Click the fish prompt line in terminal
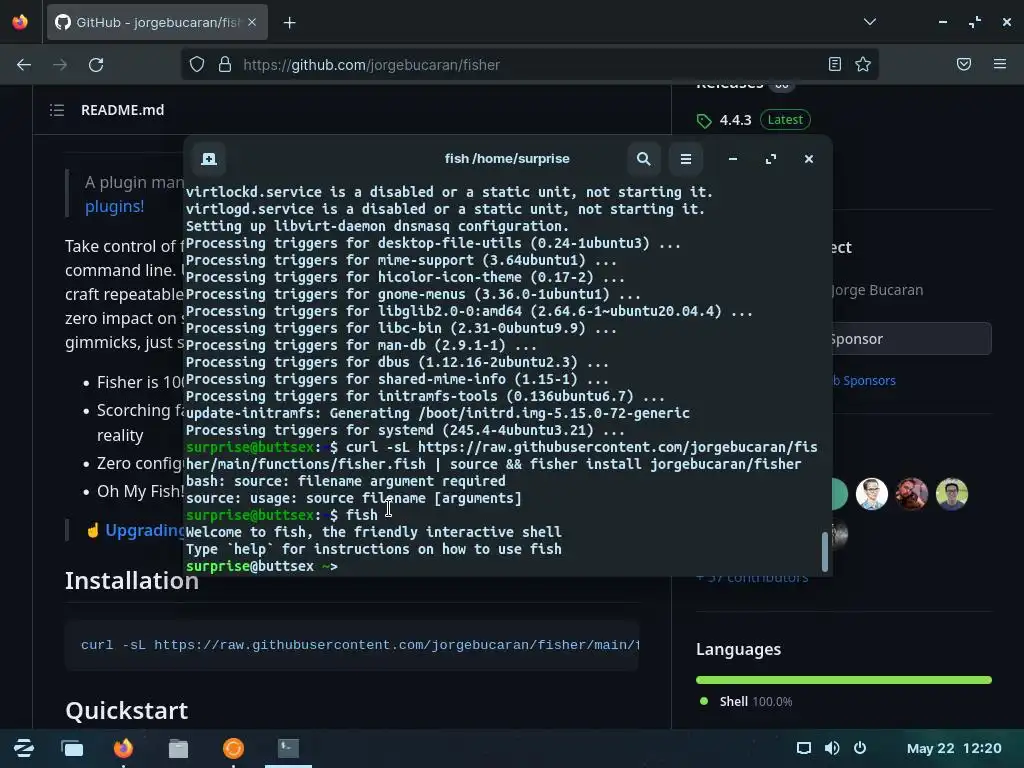Screen dimensions: 1024x768 tap(262, 566)
